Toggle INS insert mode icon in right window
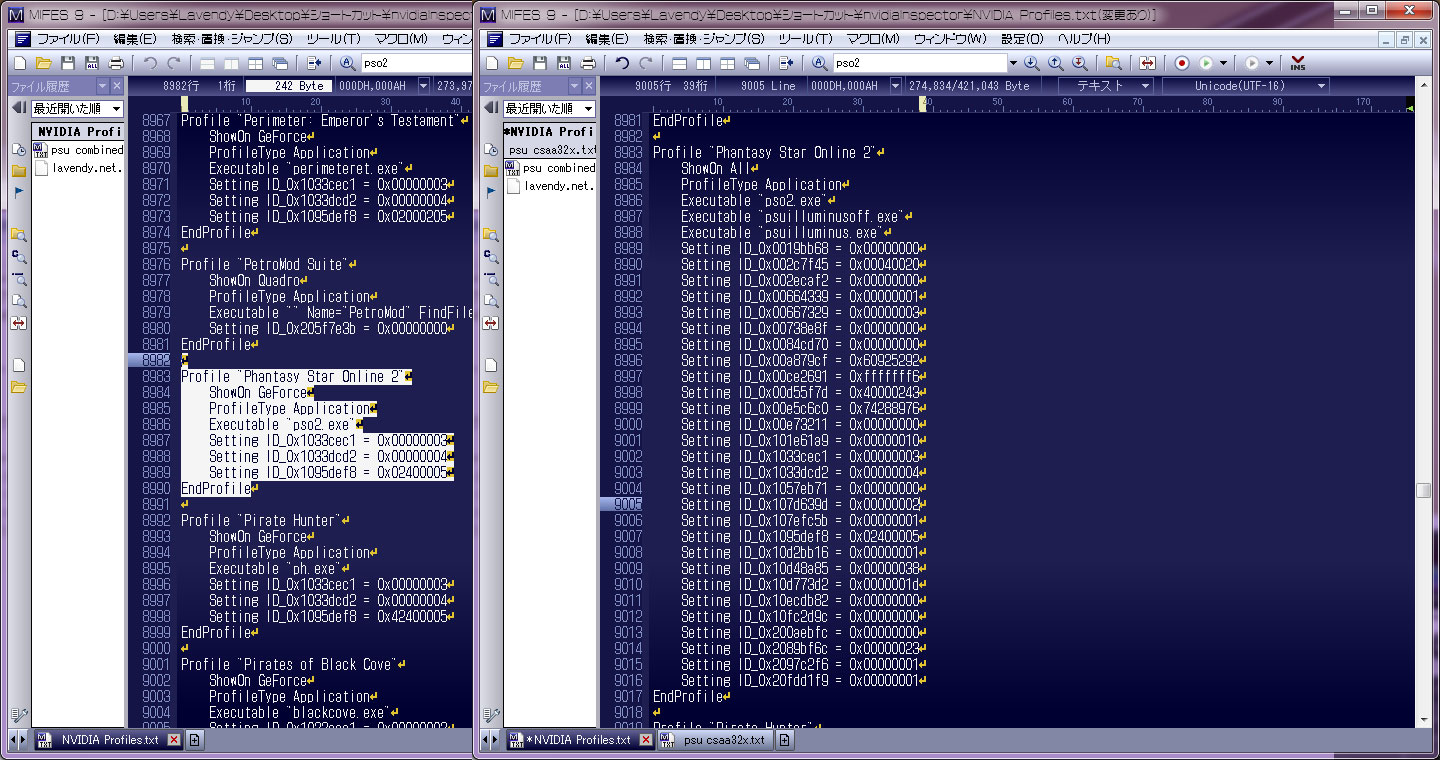 (1298, 63)
